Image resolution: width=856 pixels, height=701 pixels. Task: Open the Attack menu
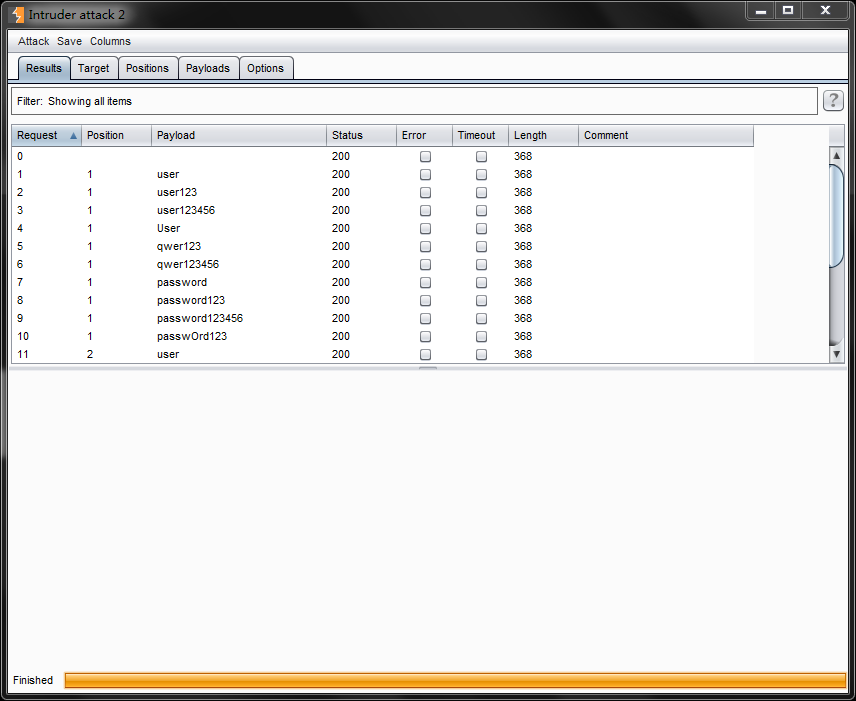[33, 41]
